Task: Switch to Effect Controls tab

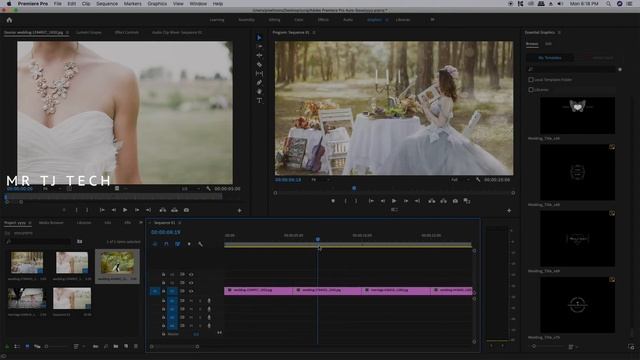Action: coord(127,32)
